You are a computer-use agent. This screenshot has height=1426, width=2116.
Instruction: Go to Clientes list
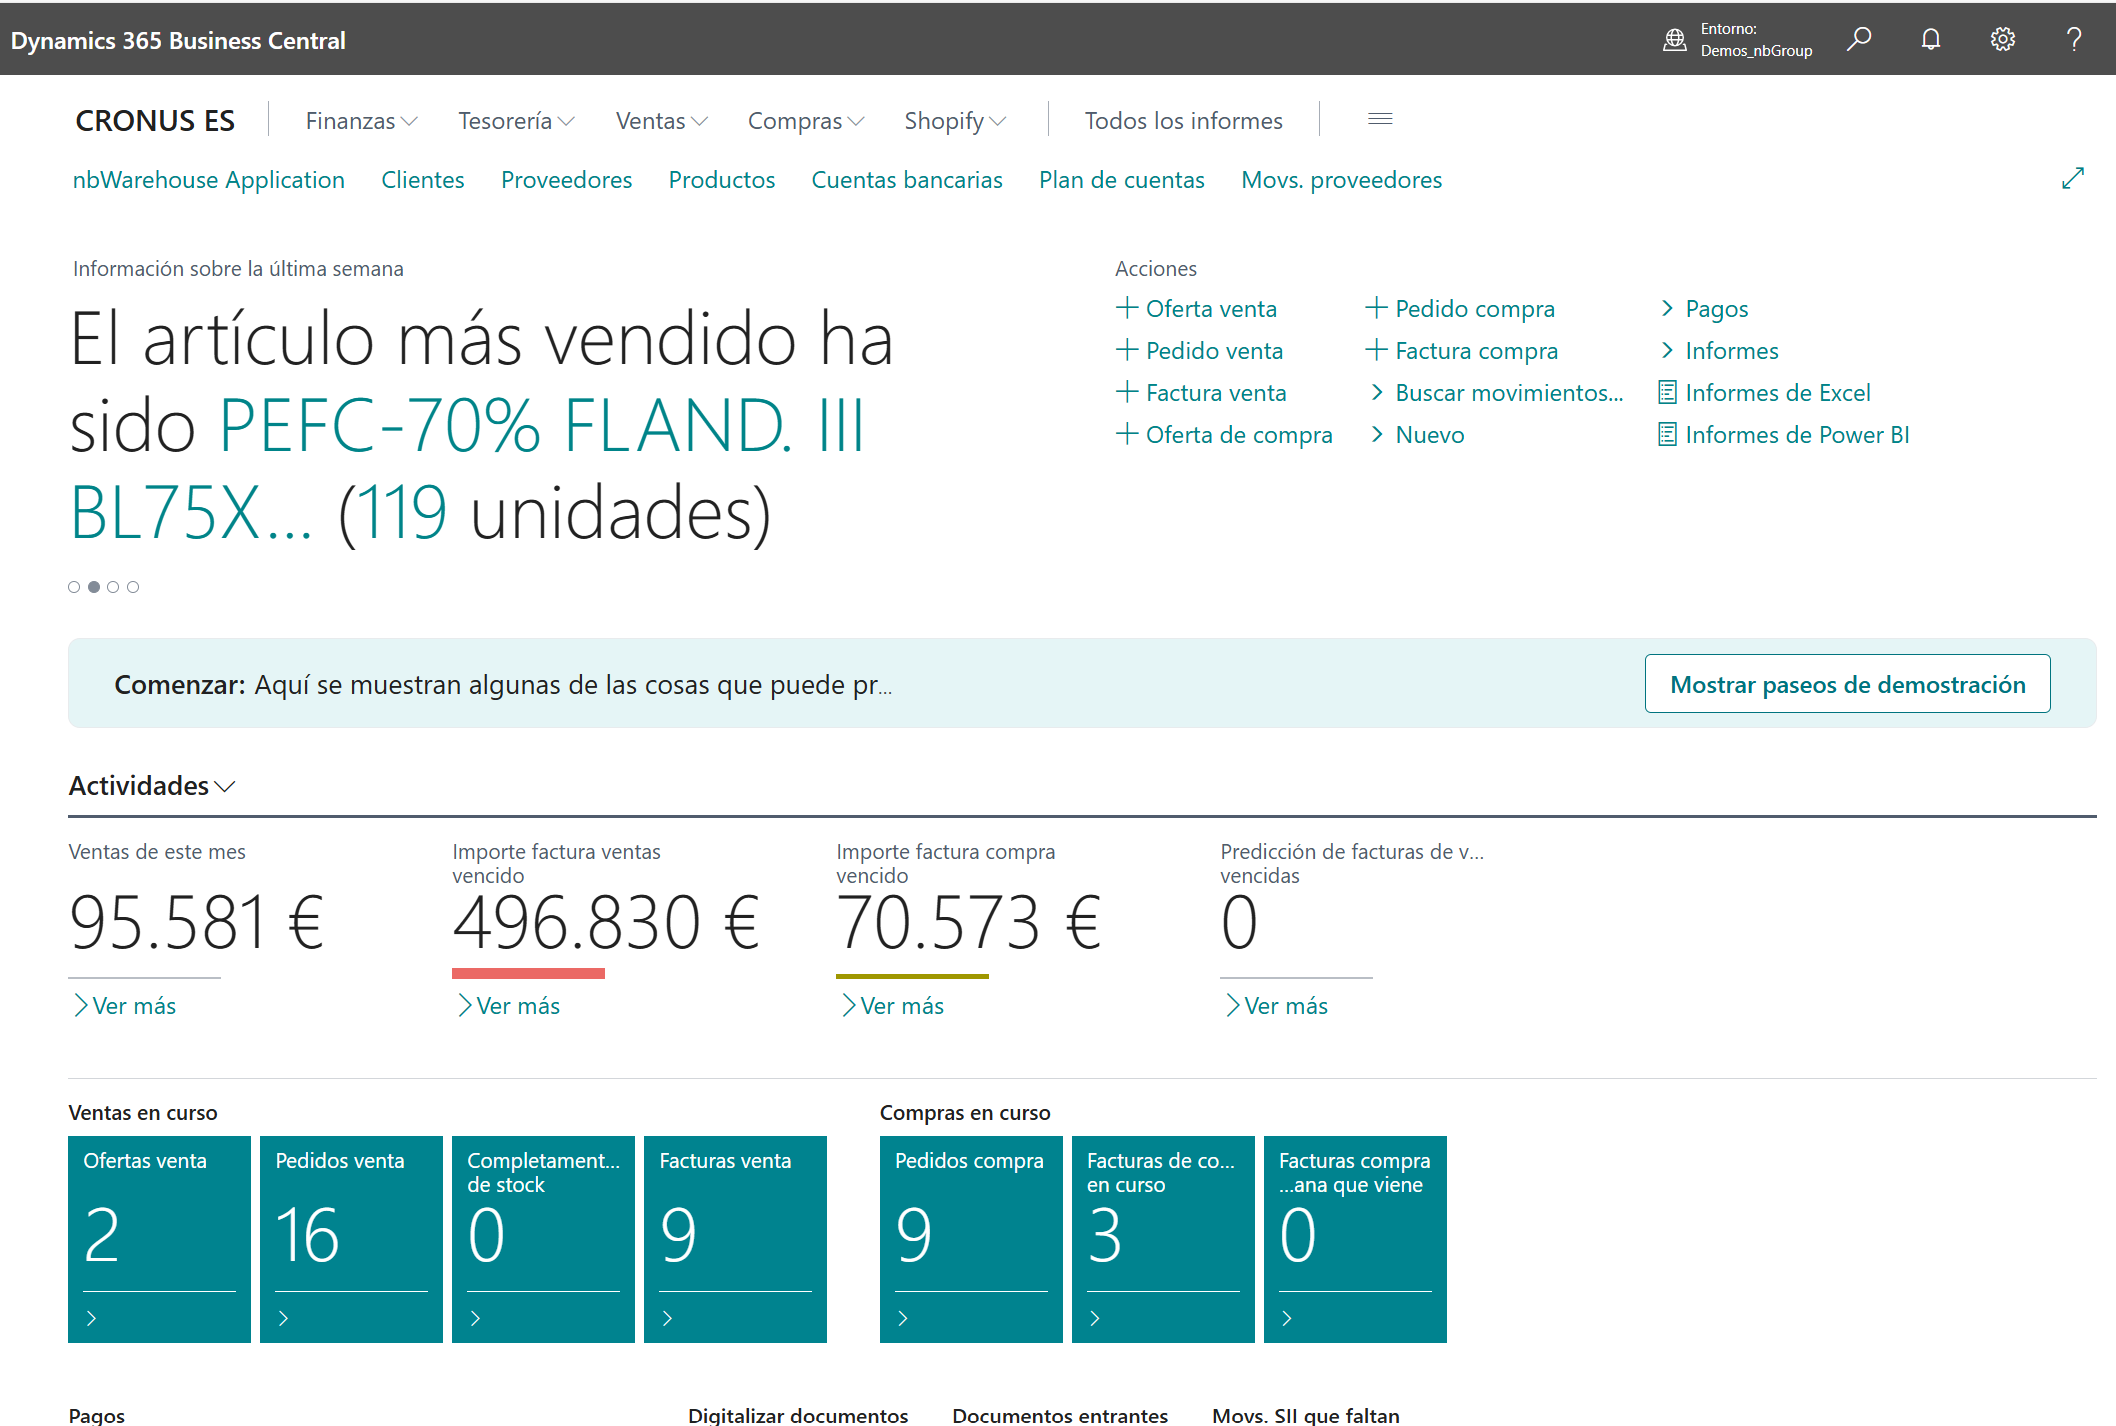pos(423,180)
